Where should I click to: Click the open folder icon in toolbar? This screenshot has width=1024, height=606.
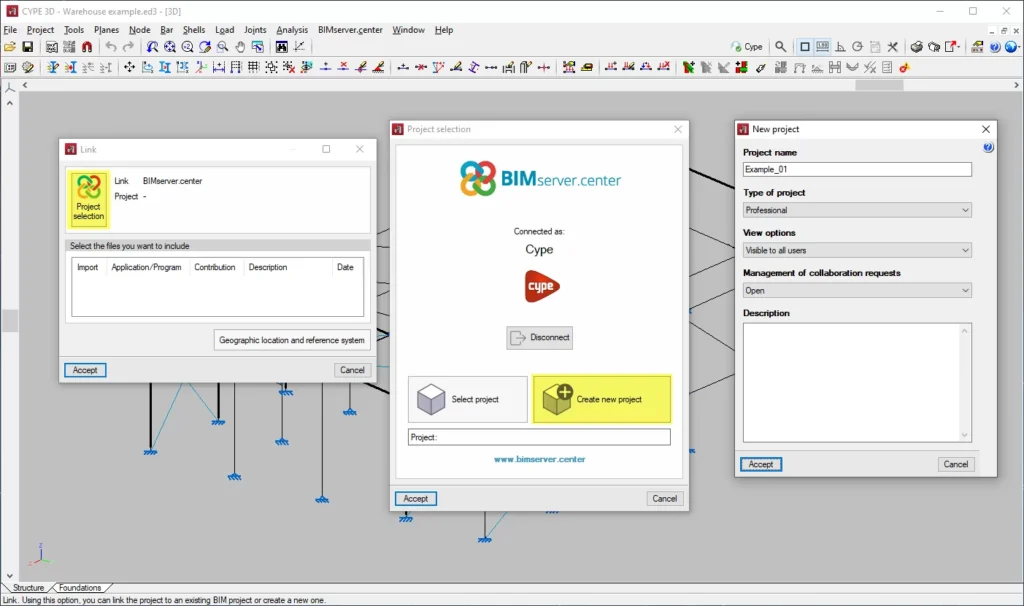pos(10,47)
